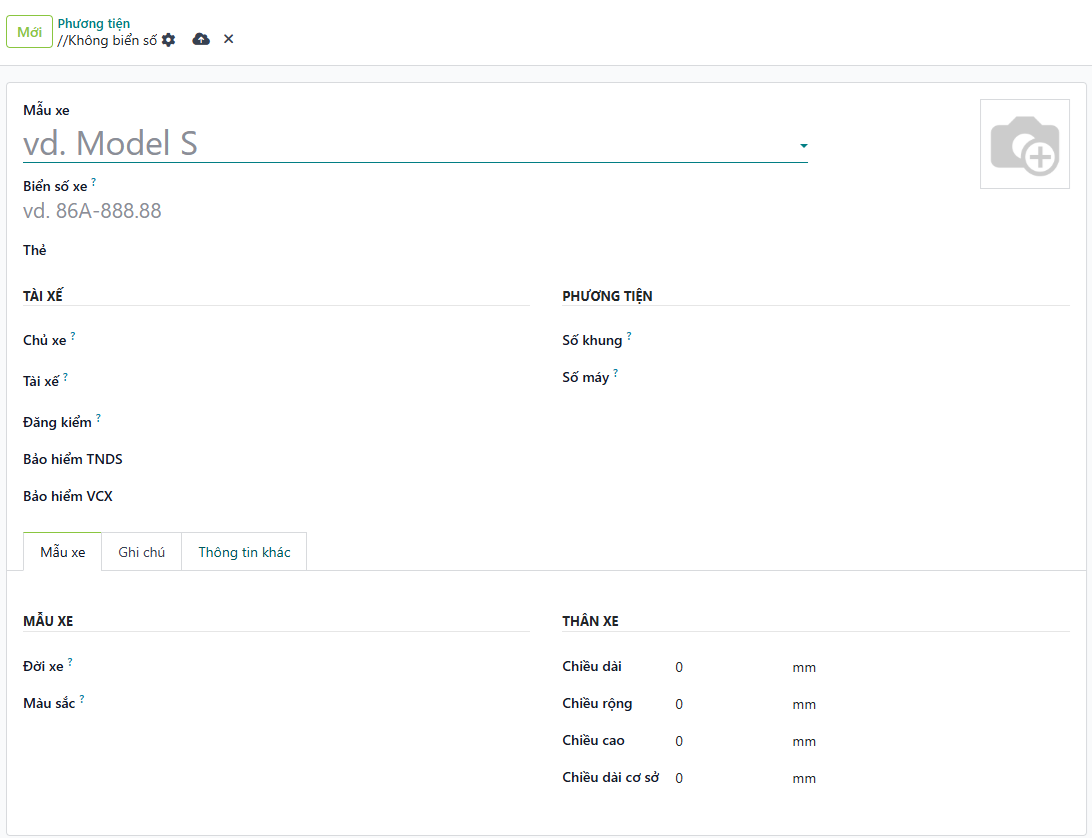This screenshot has height=838, width=1092.
Task: Switch to the Ghi chú tab
Action: click(x=141, y=552)
